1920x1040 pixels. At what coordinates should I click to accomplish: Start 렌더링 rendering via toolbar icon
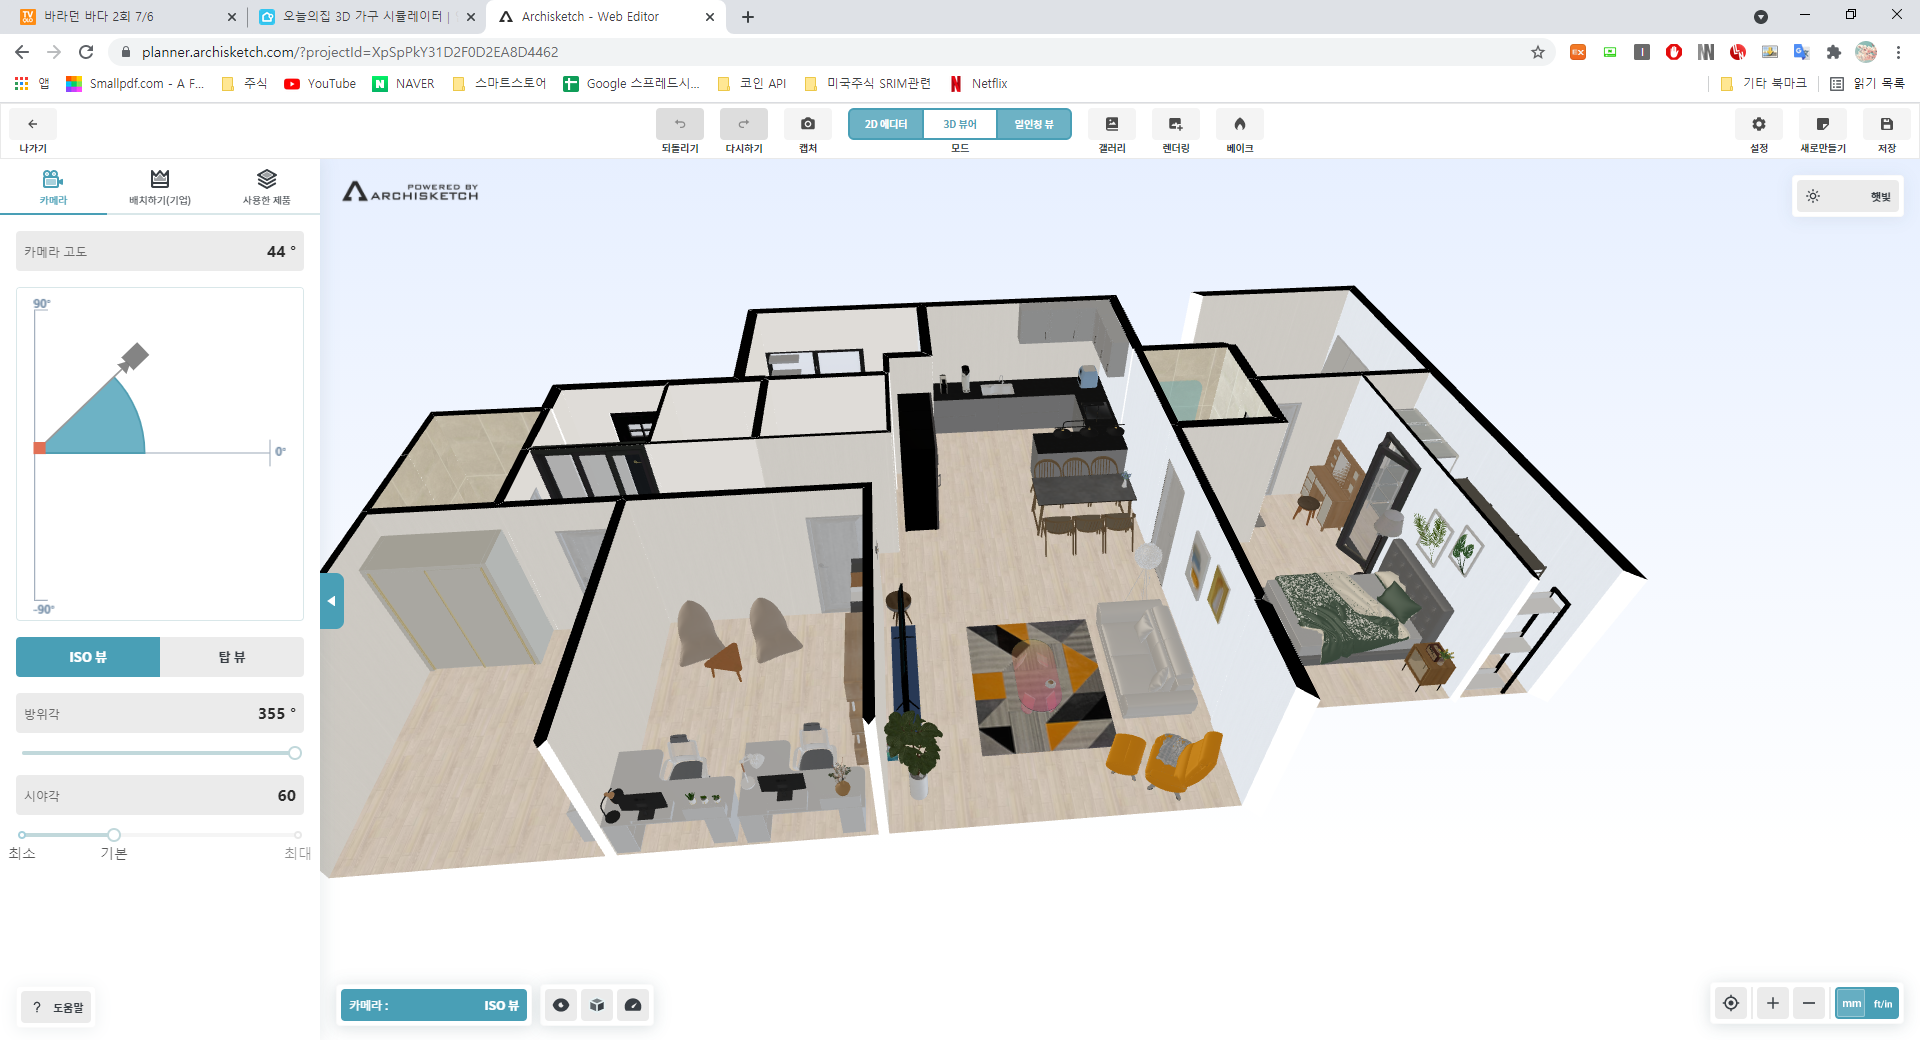click(x=1176, y=124)
